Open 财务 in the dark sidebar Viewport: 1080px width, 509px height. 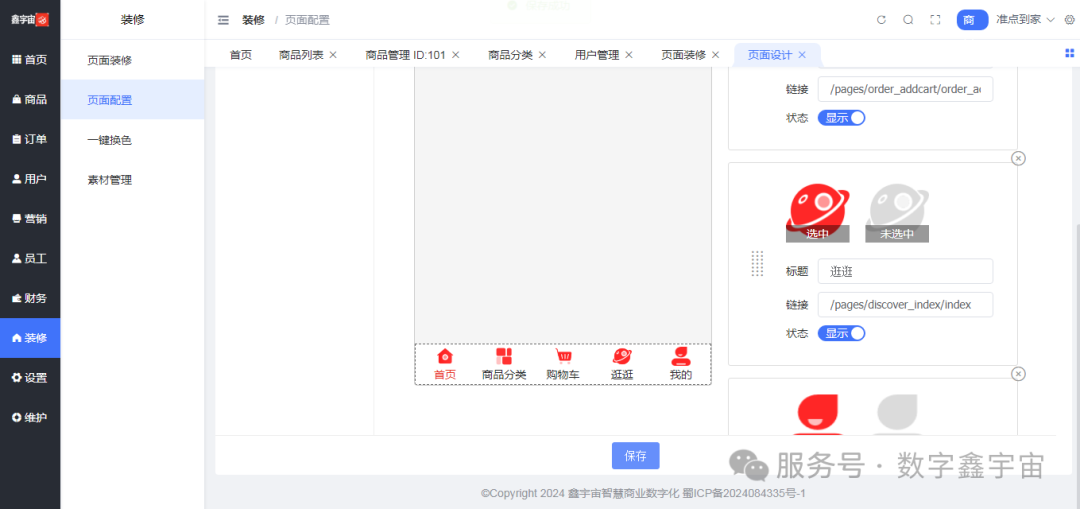[30, 299]
